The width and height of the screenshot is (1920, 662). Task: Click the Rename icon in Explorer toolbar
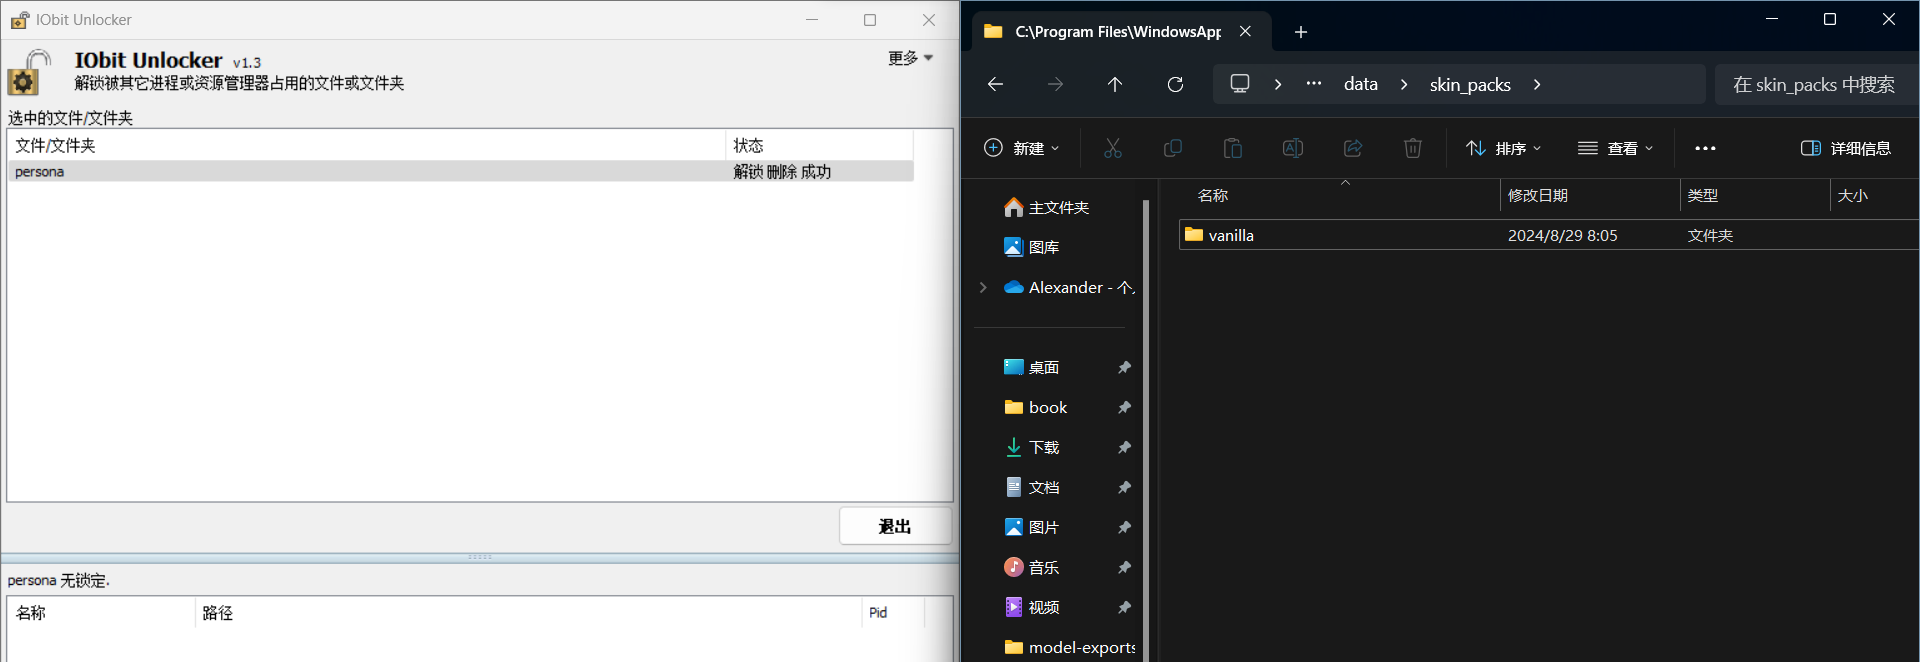tap(1293, 148)
